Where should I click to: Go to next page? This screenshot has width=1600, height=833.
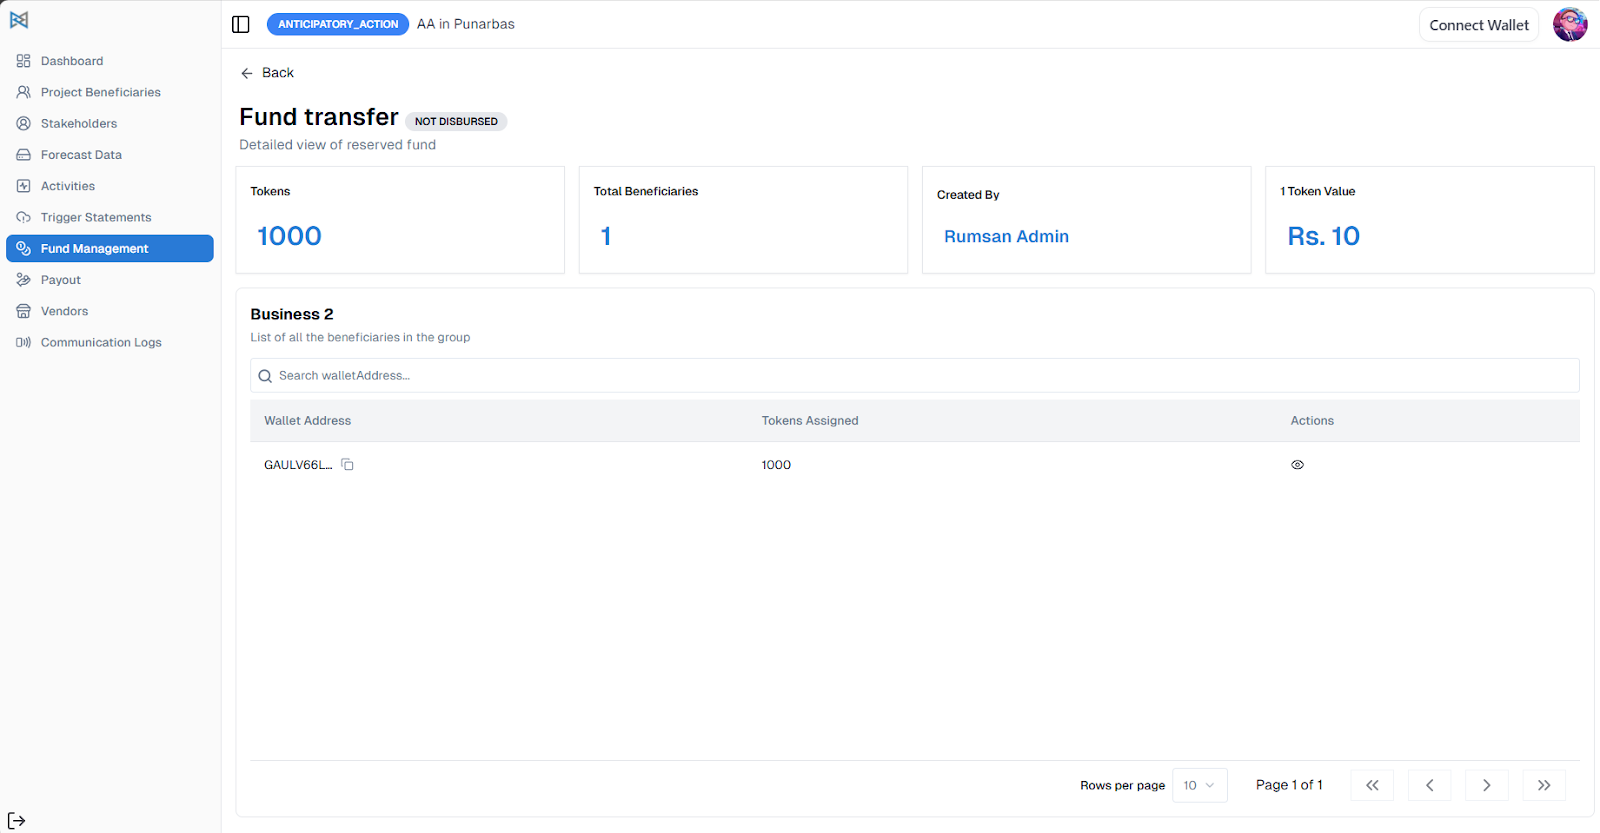pyautogui.click(x=1486, y=785)
